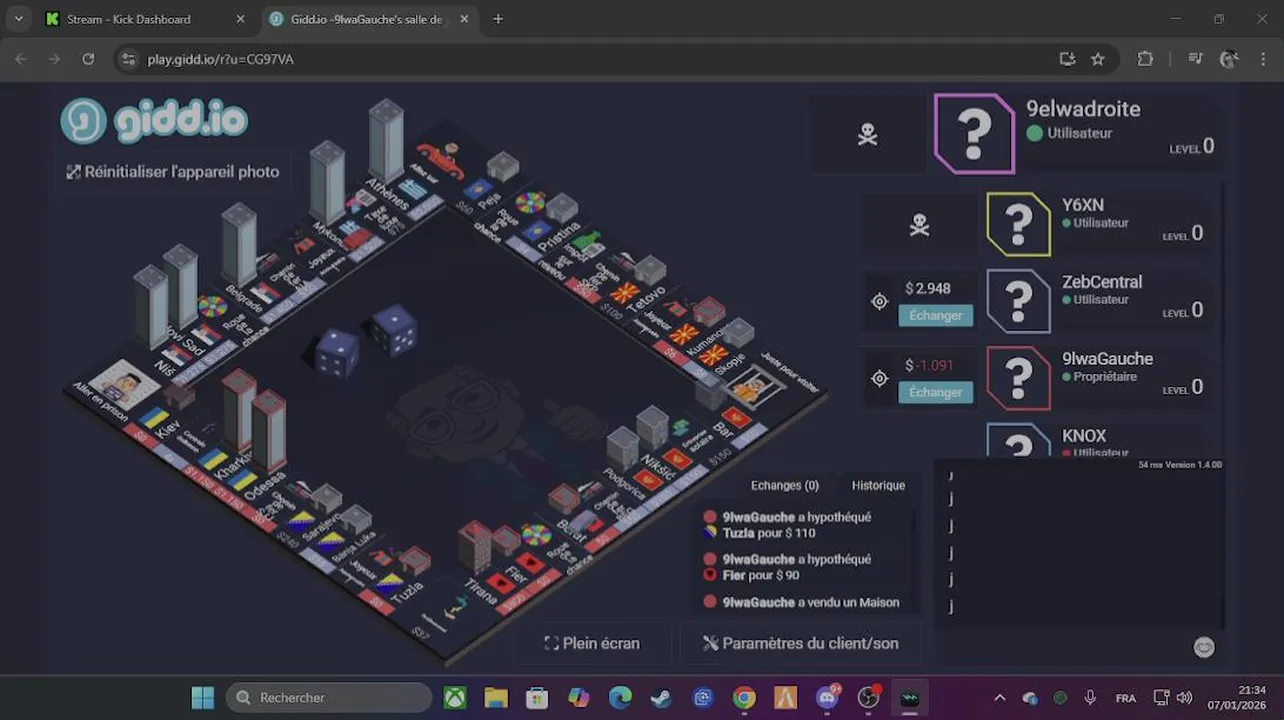Click 9lwaGauche's target icon
The image size is (1284, 720).
(x=879, y=378)
